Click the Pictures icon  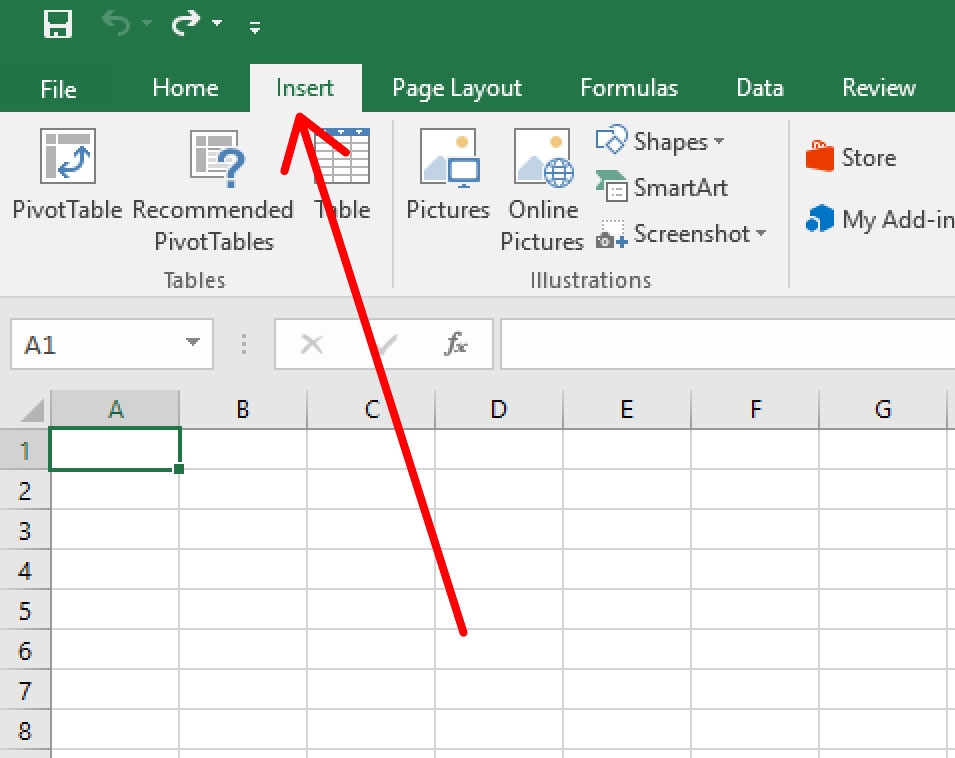448,175
